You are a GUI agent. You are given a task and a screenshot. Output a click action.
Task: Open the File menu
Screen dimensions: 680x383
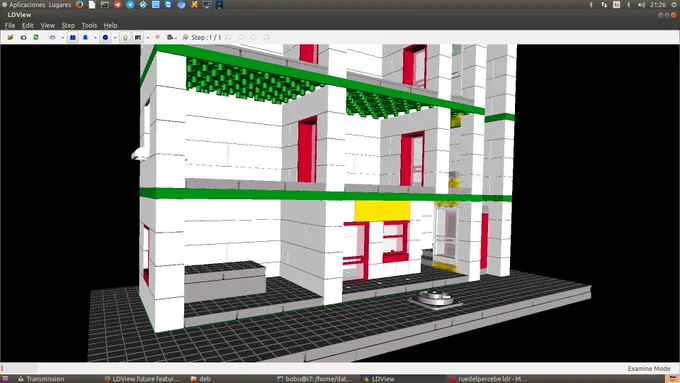[10, 25]
